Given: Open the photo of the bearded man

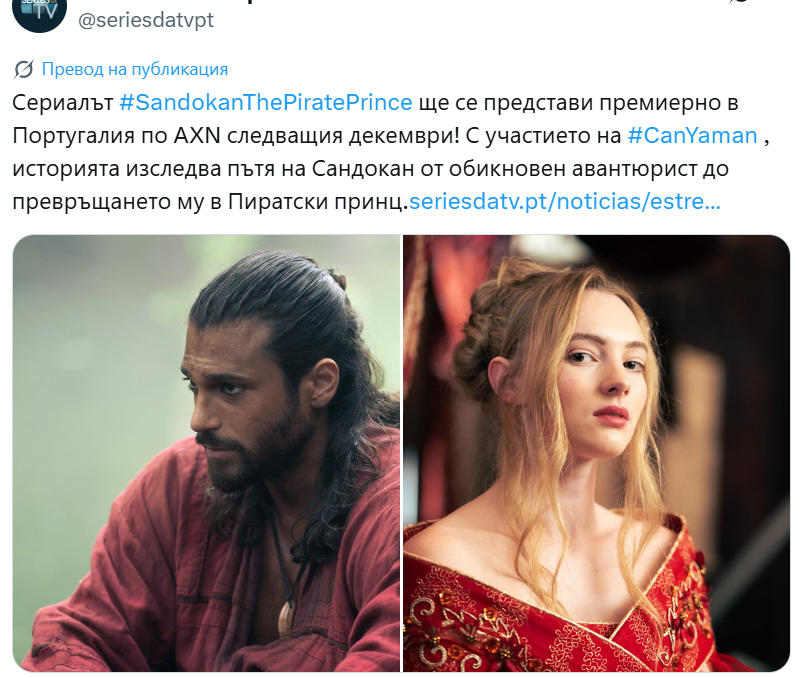Looking at the screenshot, I should click(x=206, y=453).
